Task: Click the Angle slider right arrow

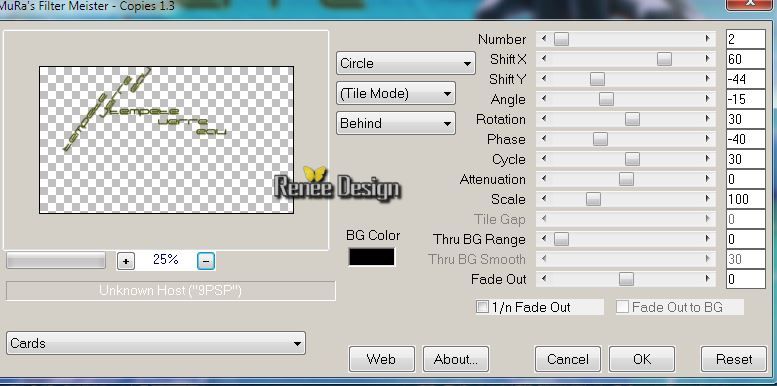Action: (x=708, y=99)
